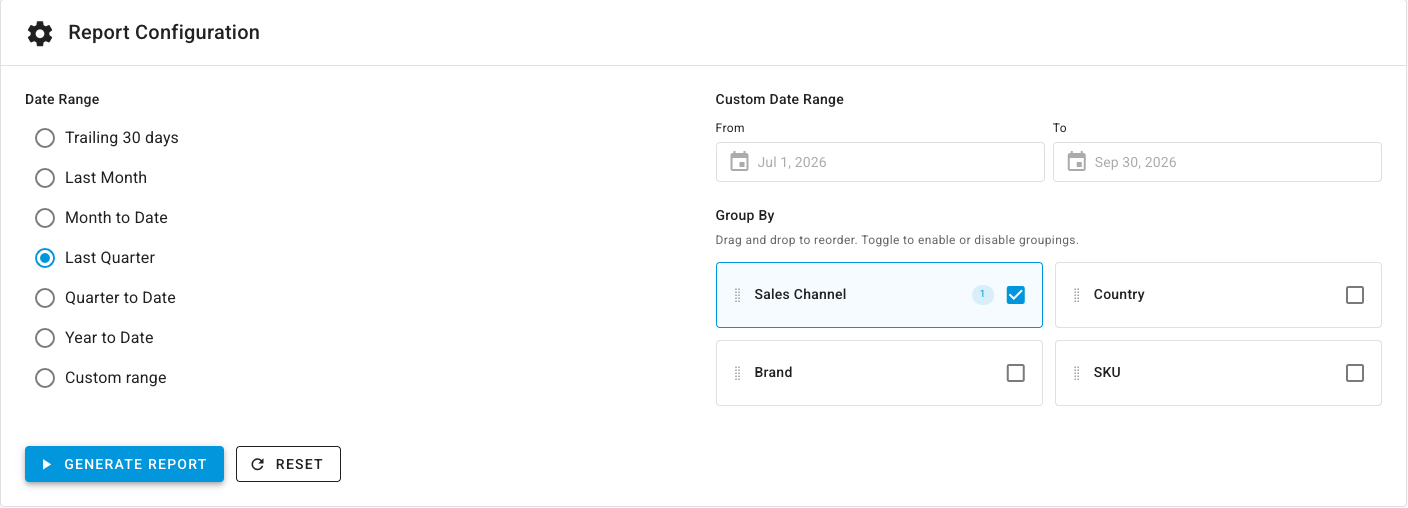This screenshot has width=1408, height=508.
Task: Click the Generate Report button
Action: tap(124, 464)
